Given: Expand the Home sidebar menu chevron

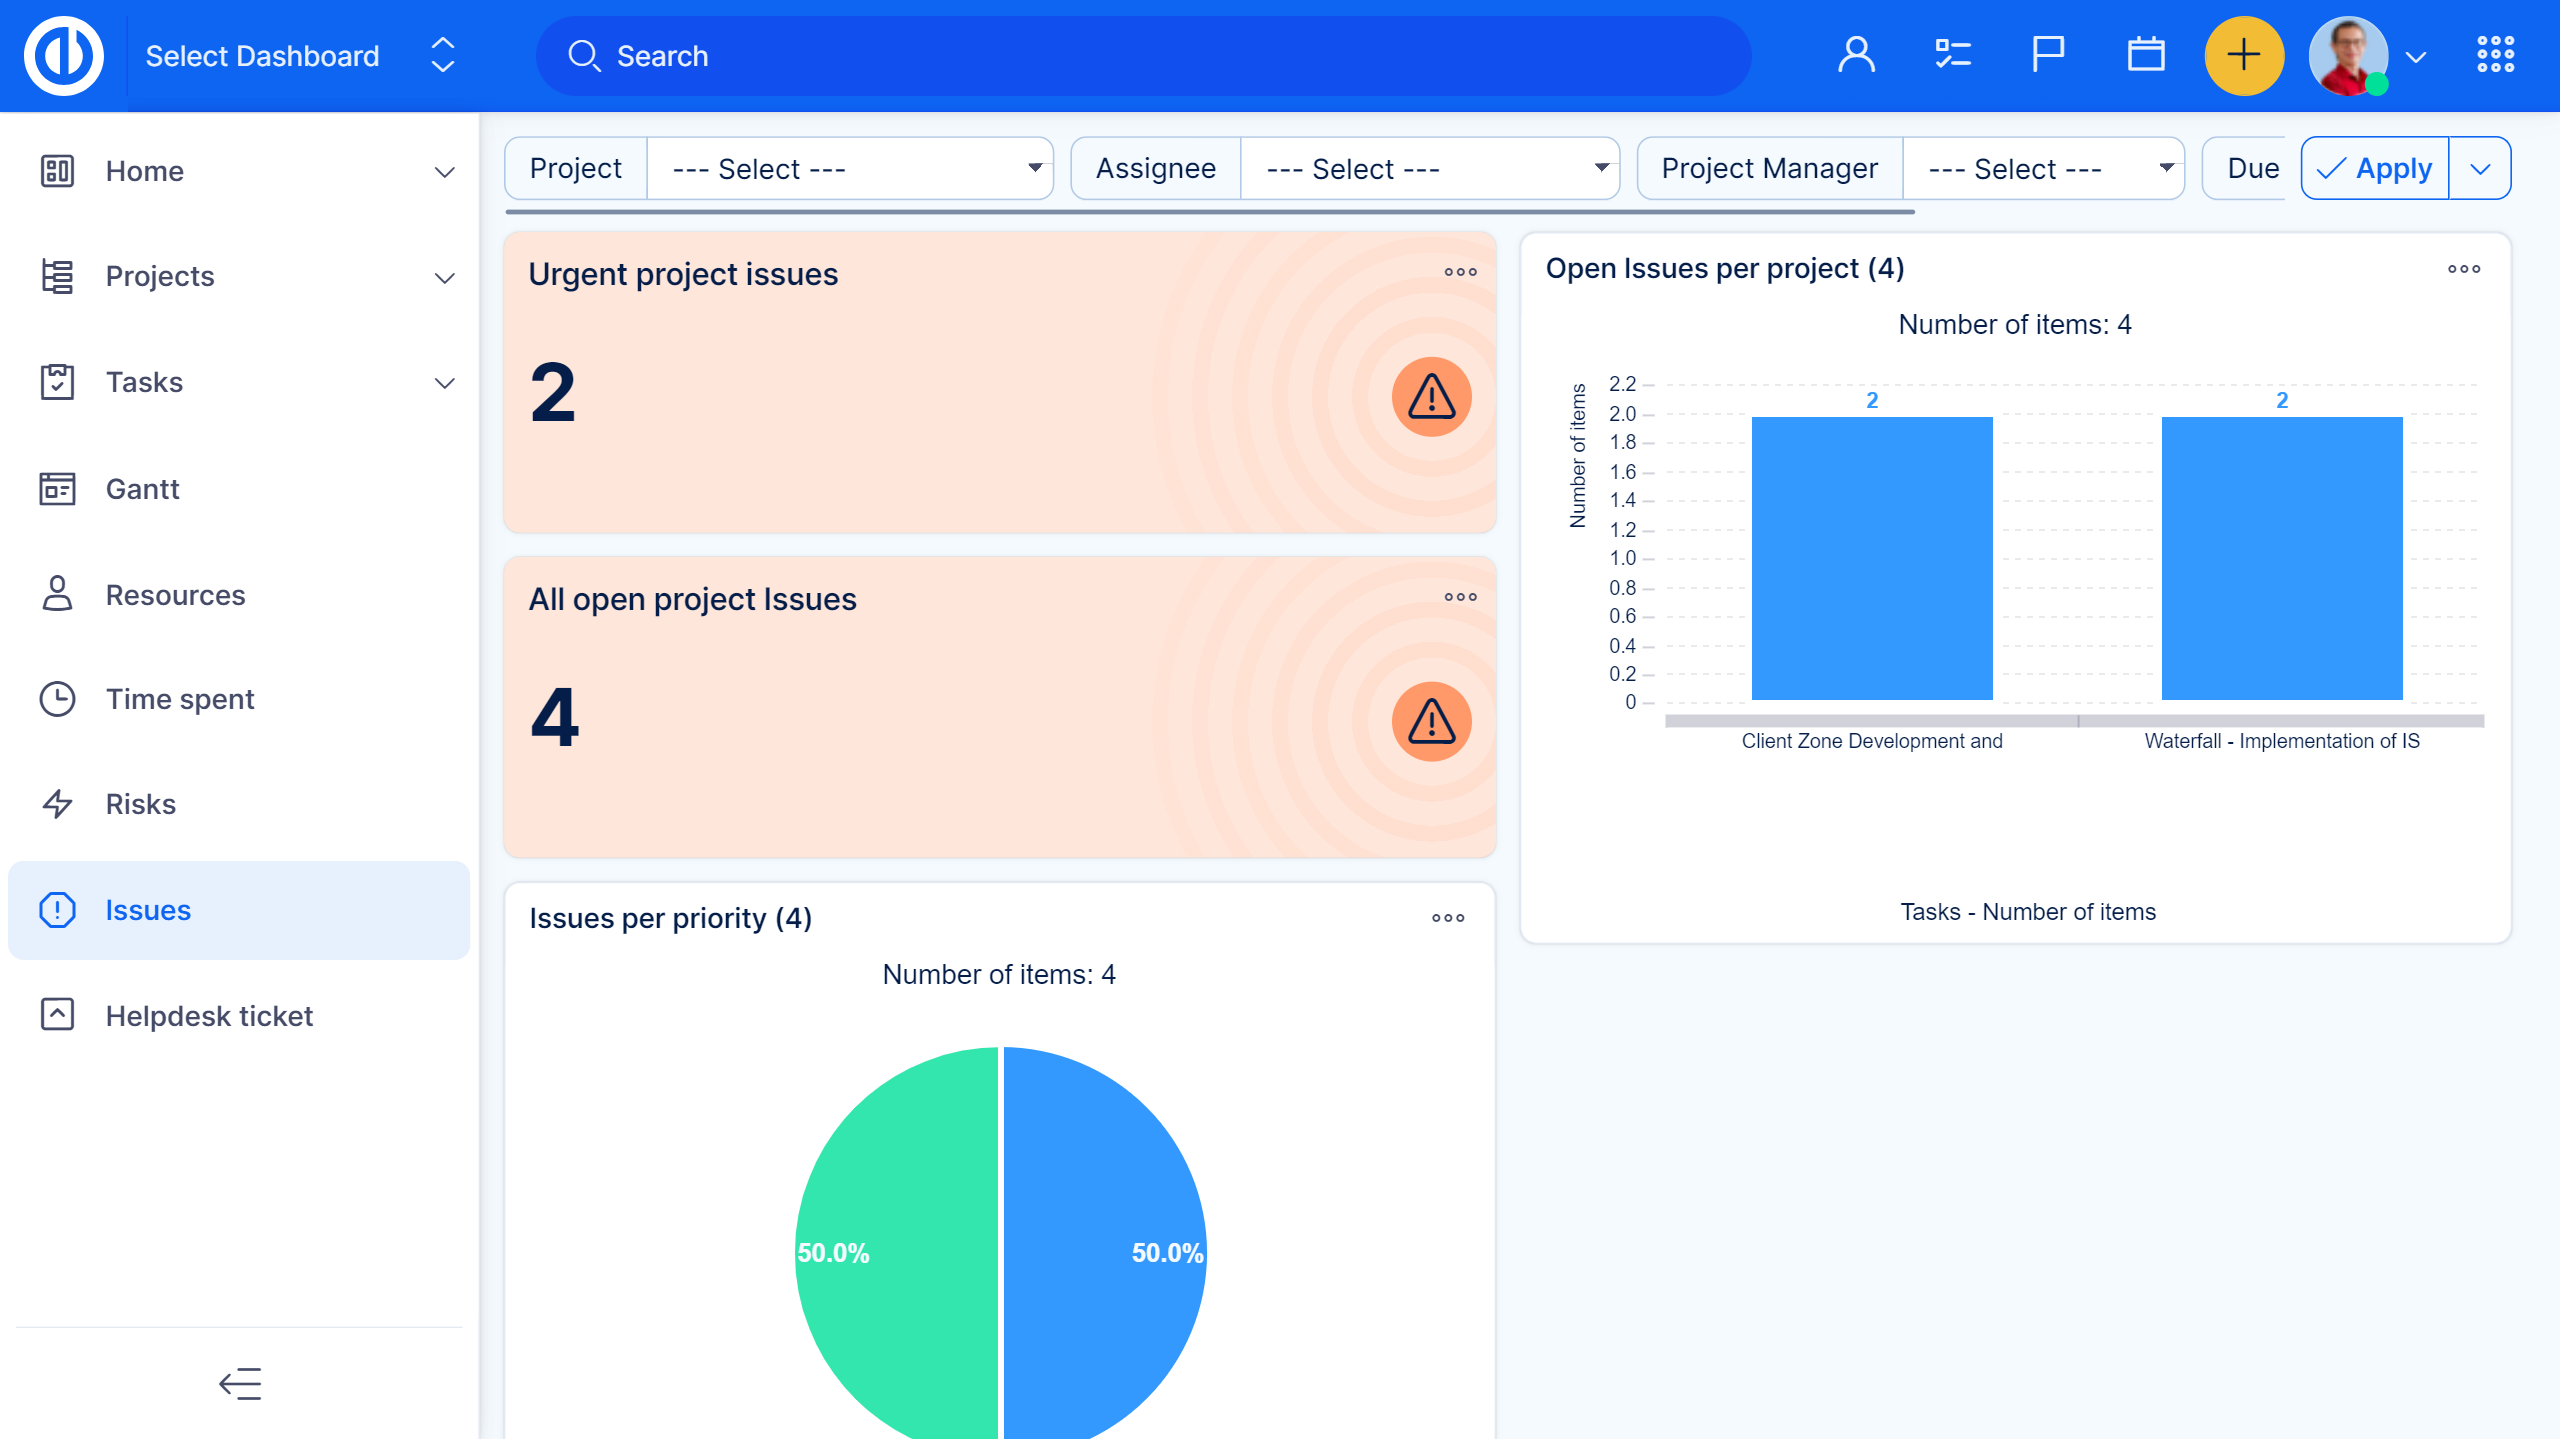Looking at the screenshot, I should (445, 172).
